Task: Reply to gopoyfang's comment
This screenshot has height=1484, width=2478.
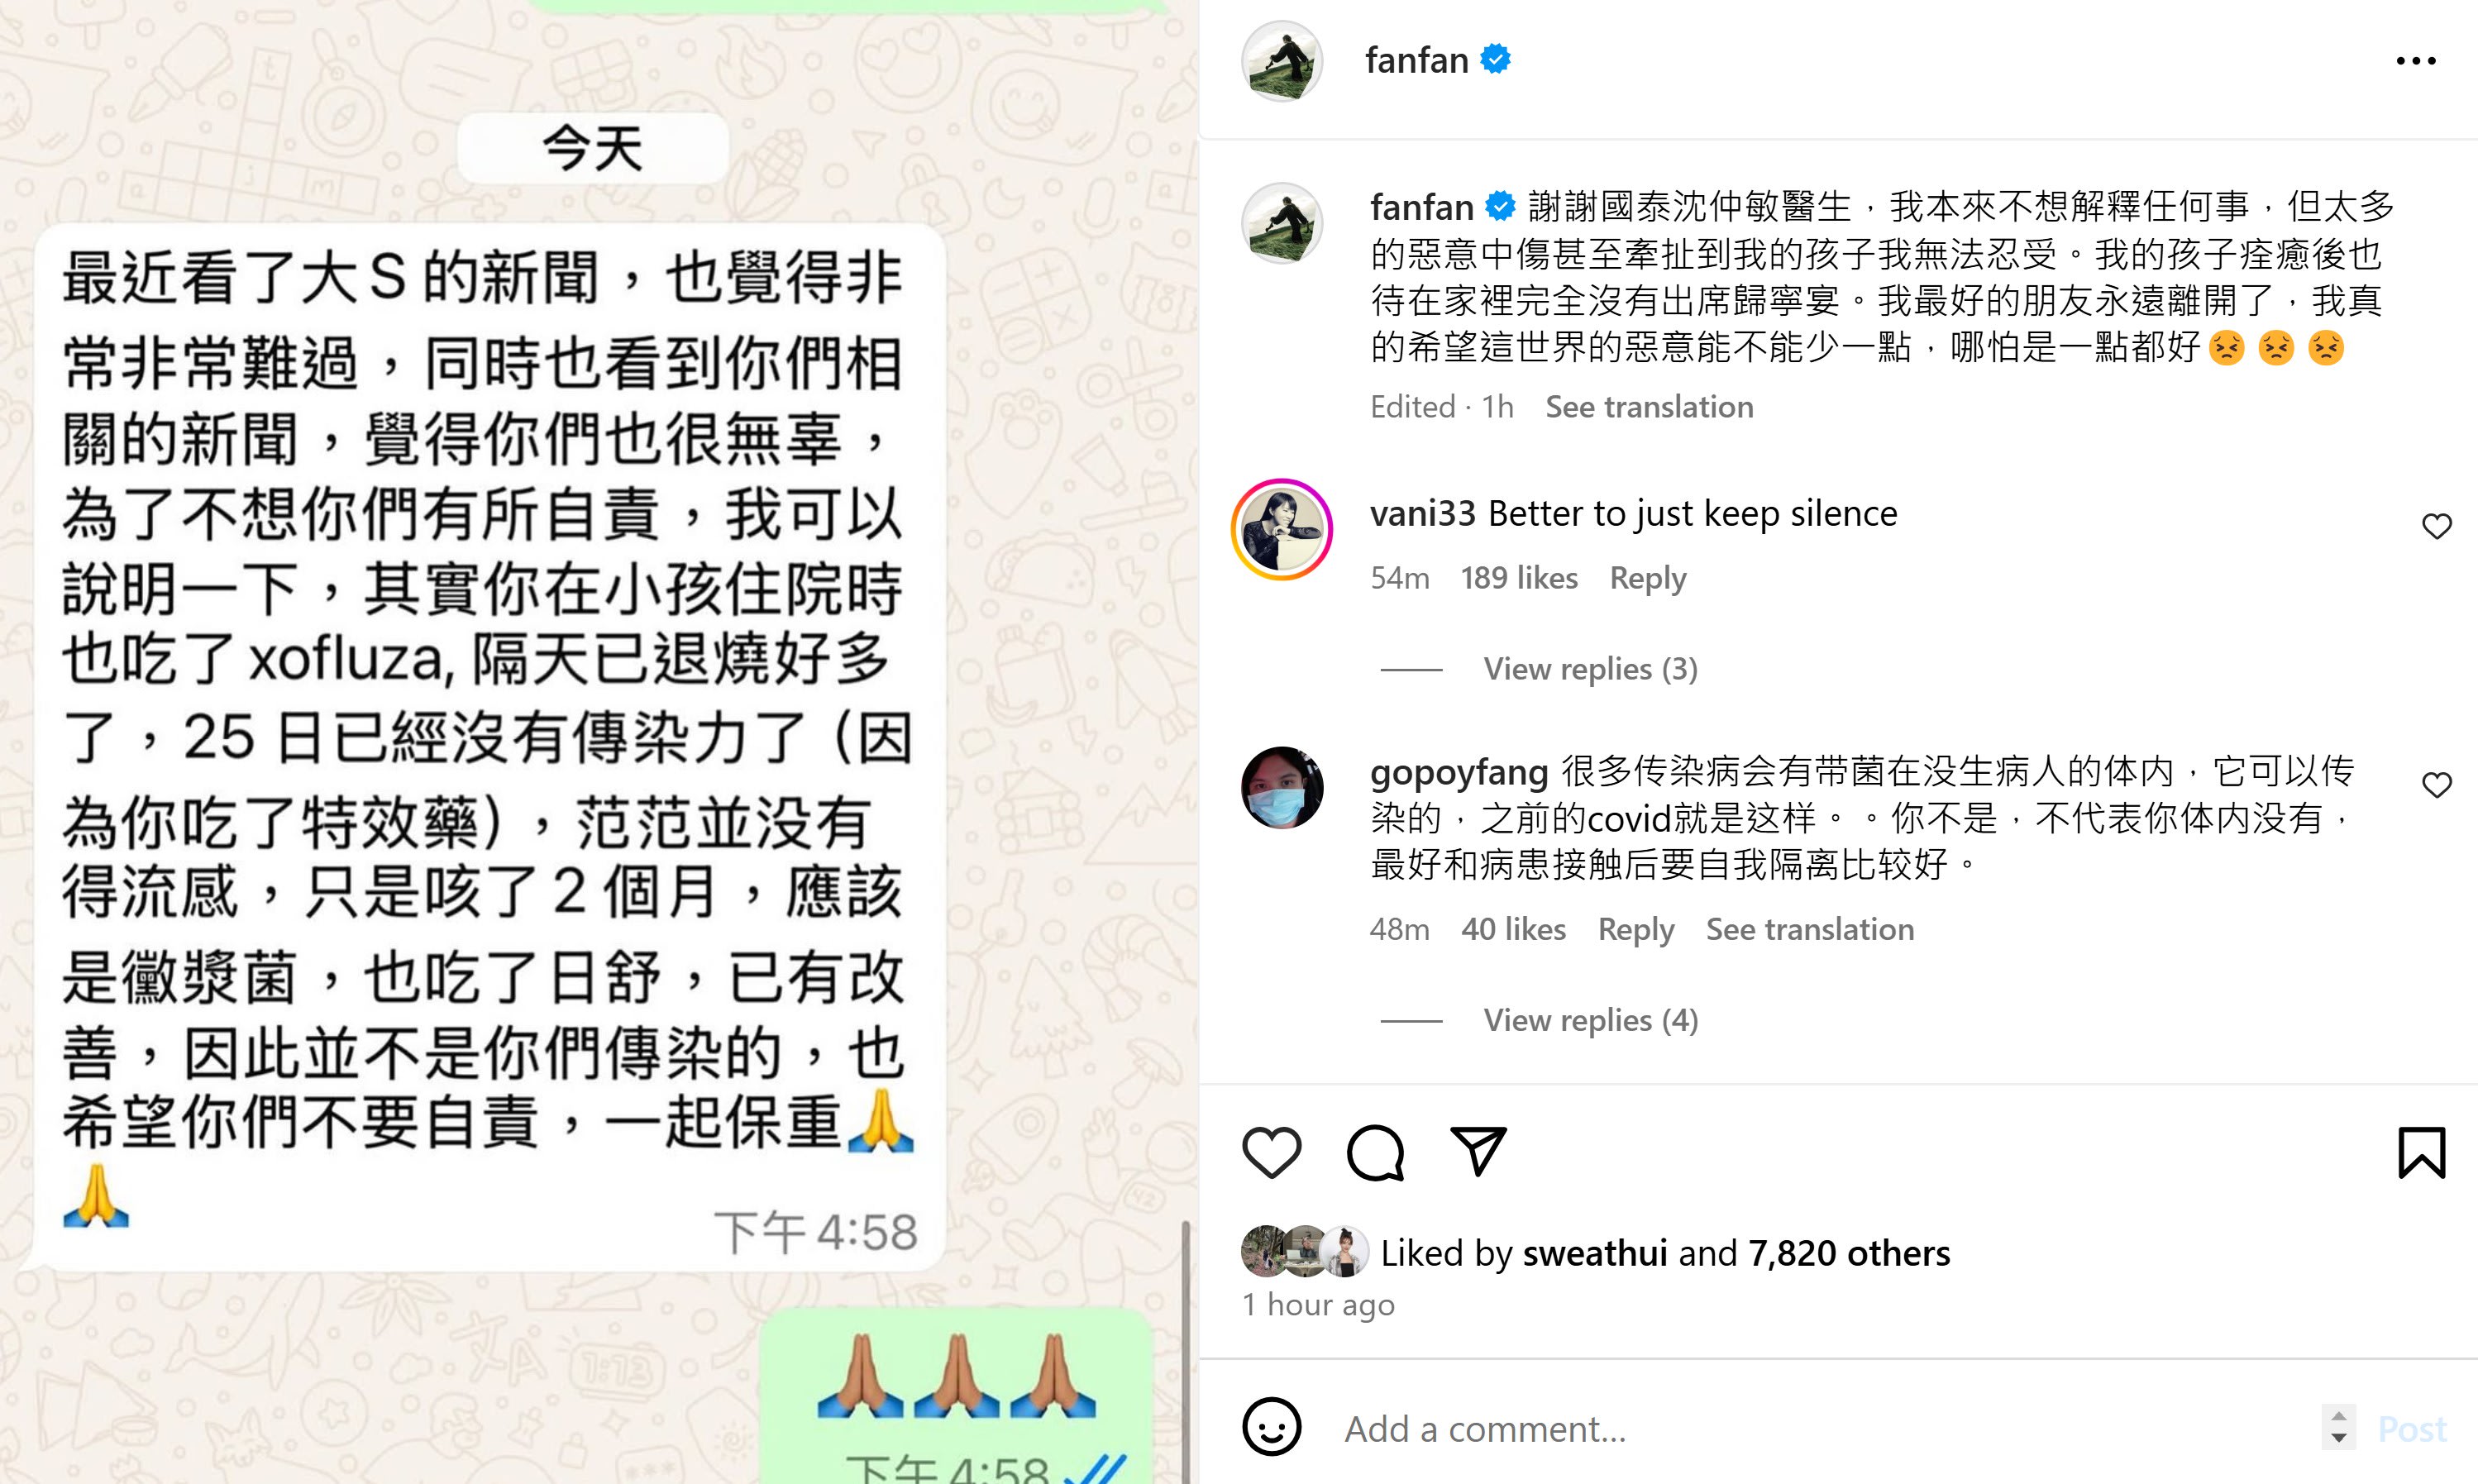Action: pos(1636,929)
